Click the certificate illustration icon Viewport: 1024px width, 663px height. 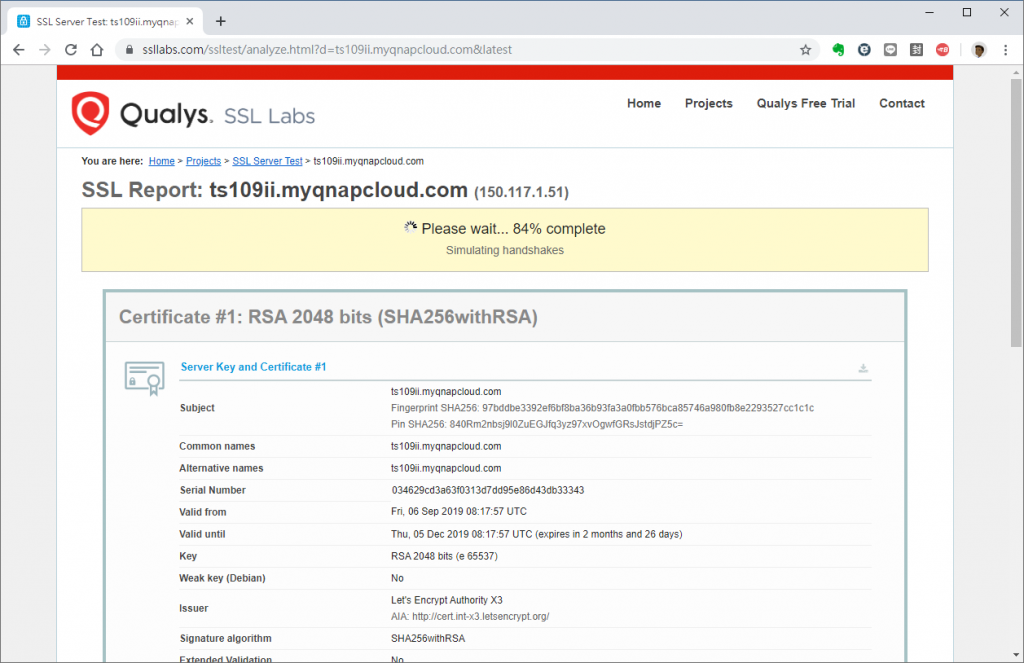[144, 378]
